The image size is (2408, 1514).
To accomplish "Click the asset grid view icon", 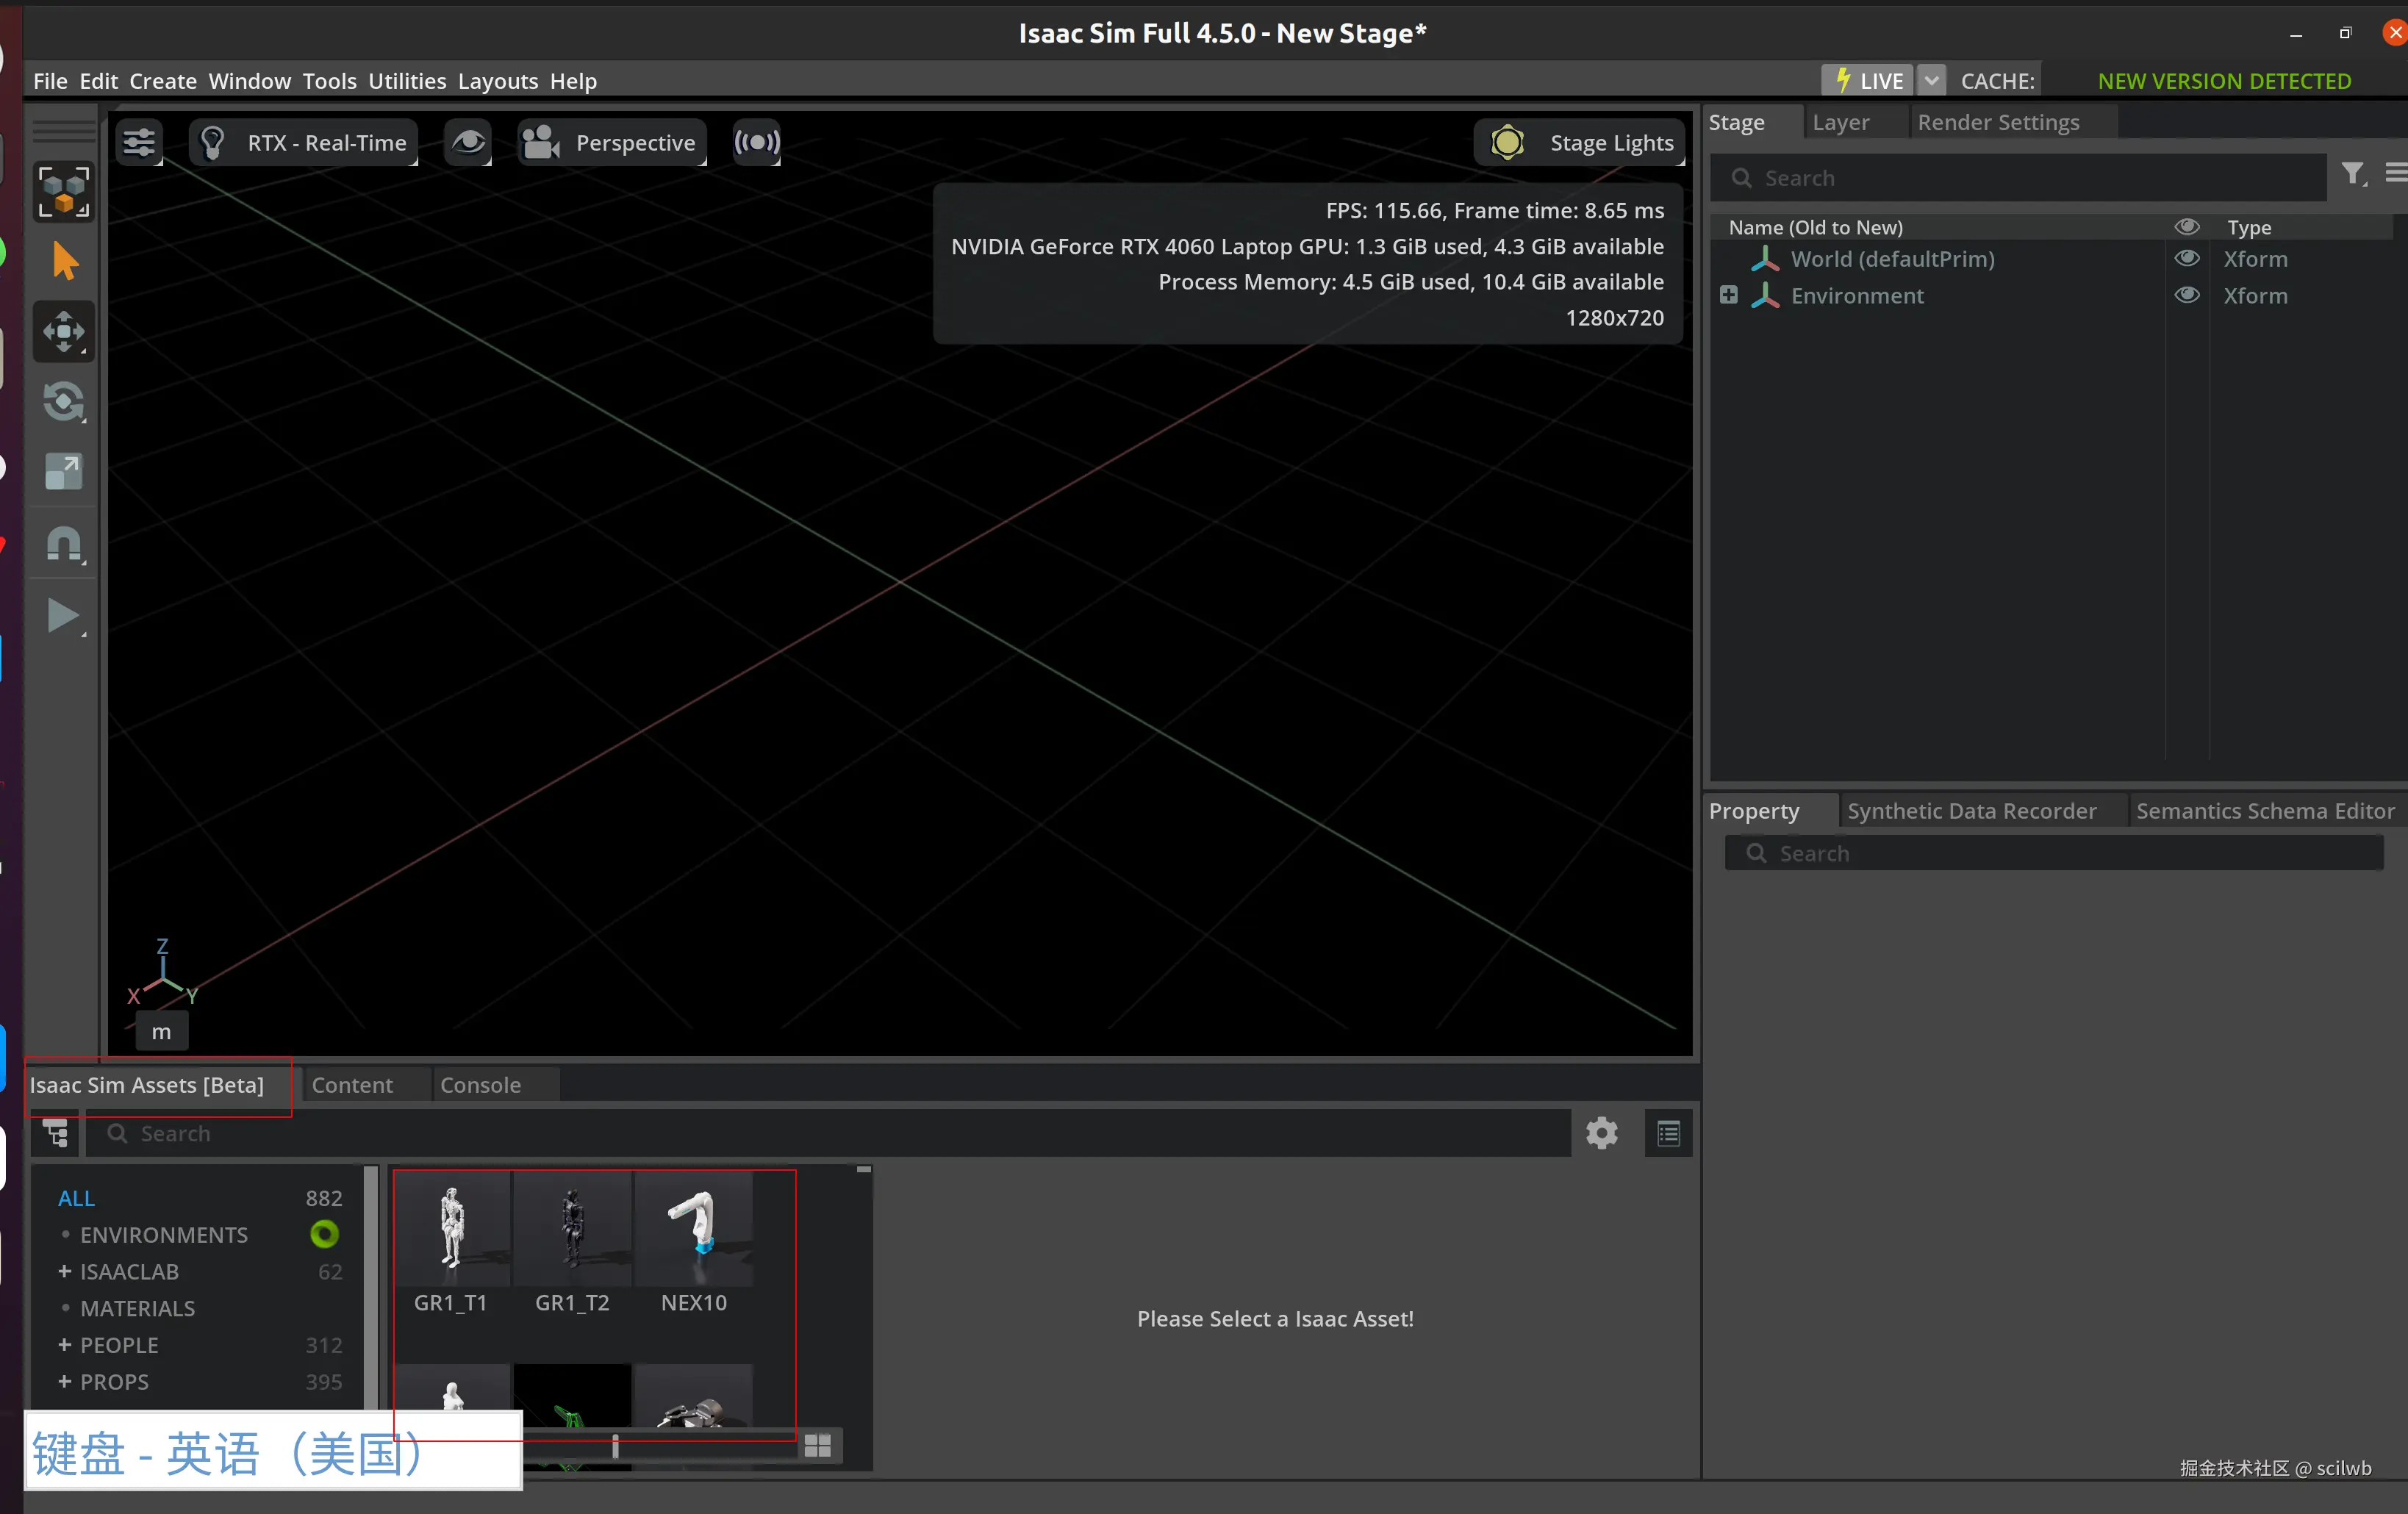I will coord(817,1445).
